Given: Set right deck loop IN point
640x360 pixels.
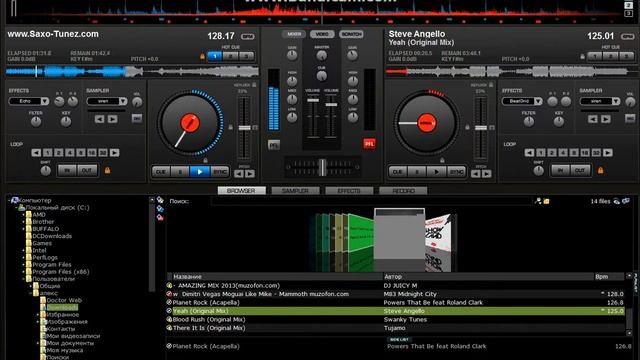Looking at the screenshot, I should (x=560, y=170).
